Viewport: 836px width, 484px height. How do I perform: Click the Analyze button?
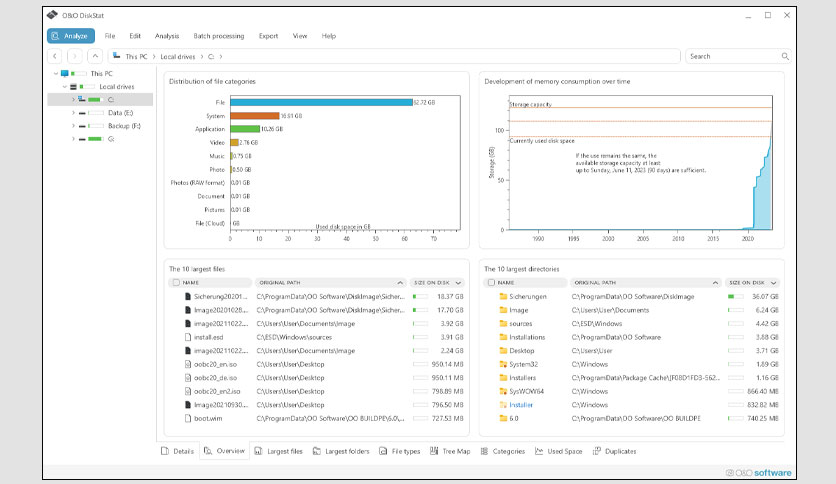click(x=71, y=36)
